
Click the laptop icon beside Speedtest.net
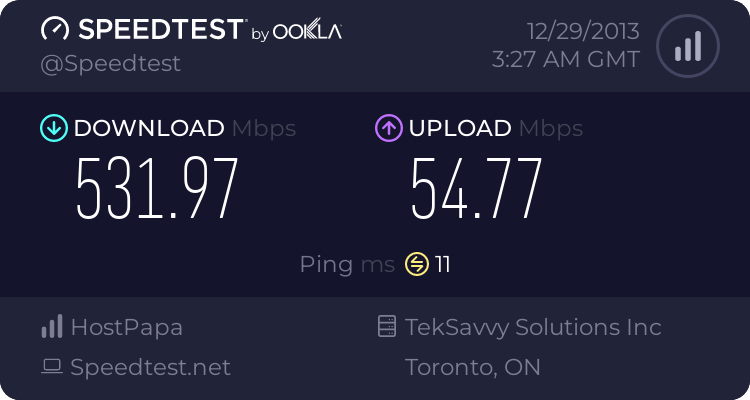tap(51, 367)
